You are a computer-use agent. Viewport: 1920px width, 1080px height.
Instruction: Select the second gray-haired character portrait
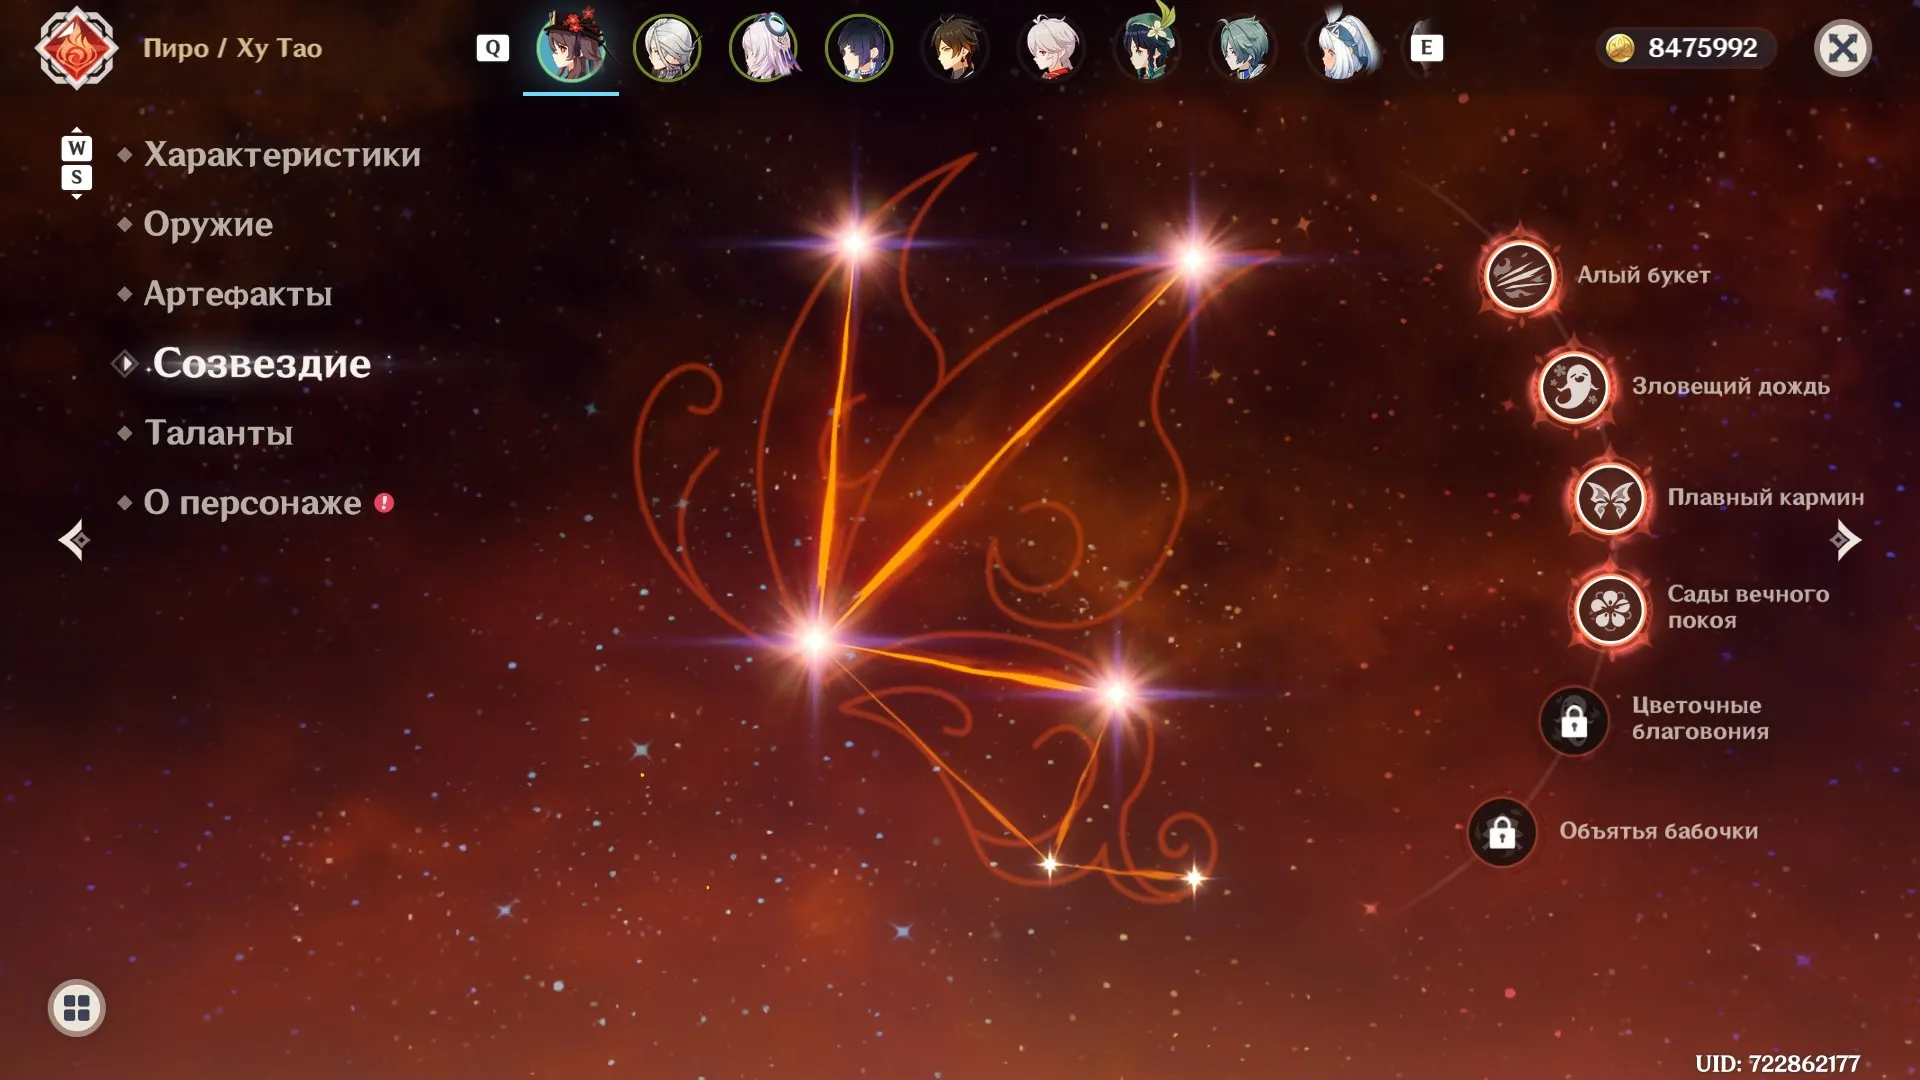667,47
